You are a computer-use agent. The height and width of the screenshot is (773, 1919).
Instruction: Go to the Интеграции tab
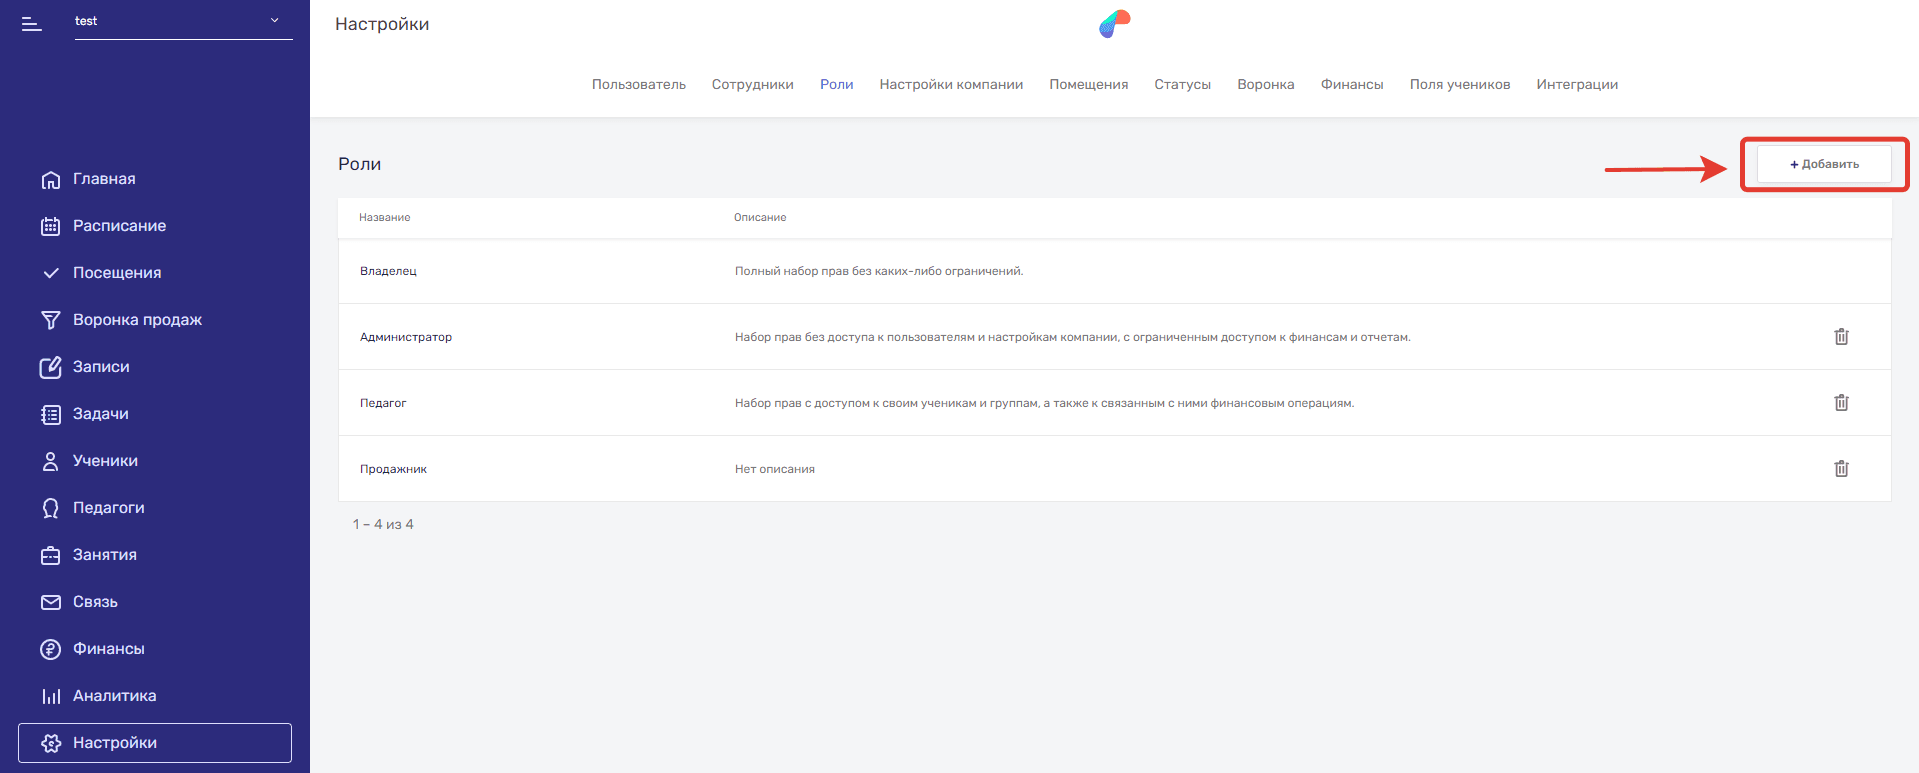click(1576, 85)
